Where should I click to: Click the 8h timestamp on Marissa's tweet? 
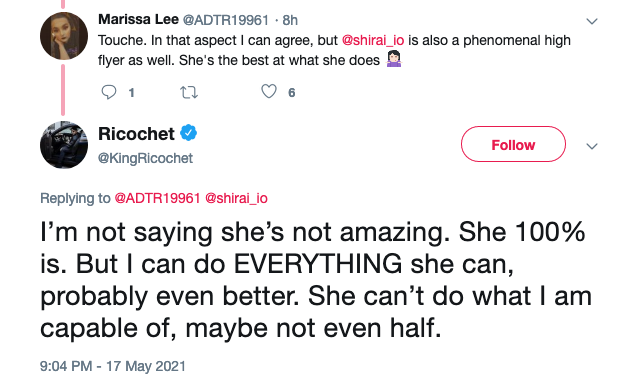pyautogui.click(x=290, y=20)
